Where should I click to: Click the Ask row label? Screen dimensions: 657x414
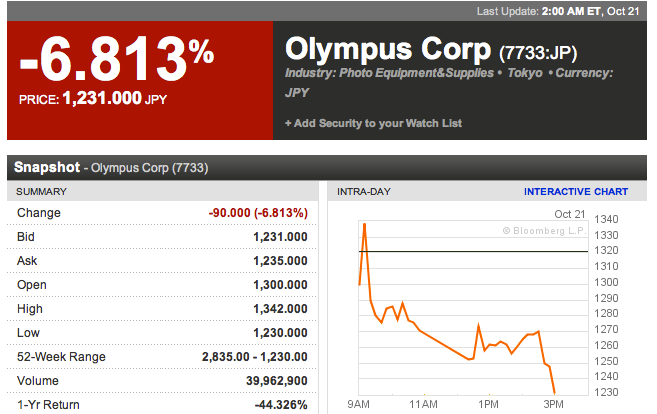pos(27,261)
